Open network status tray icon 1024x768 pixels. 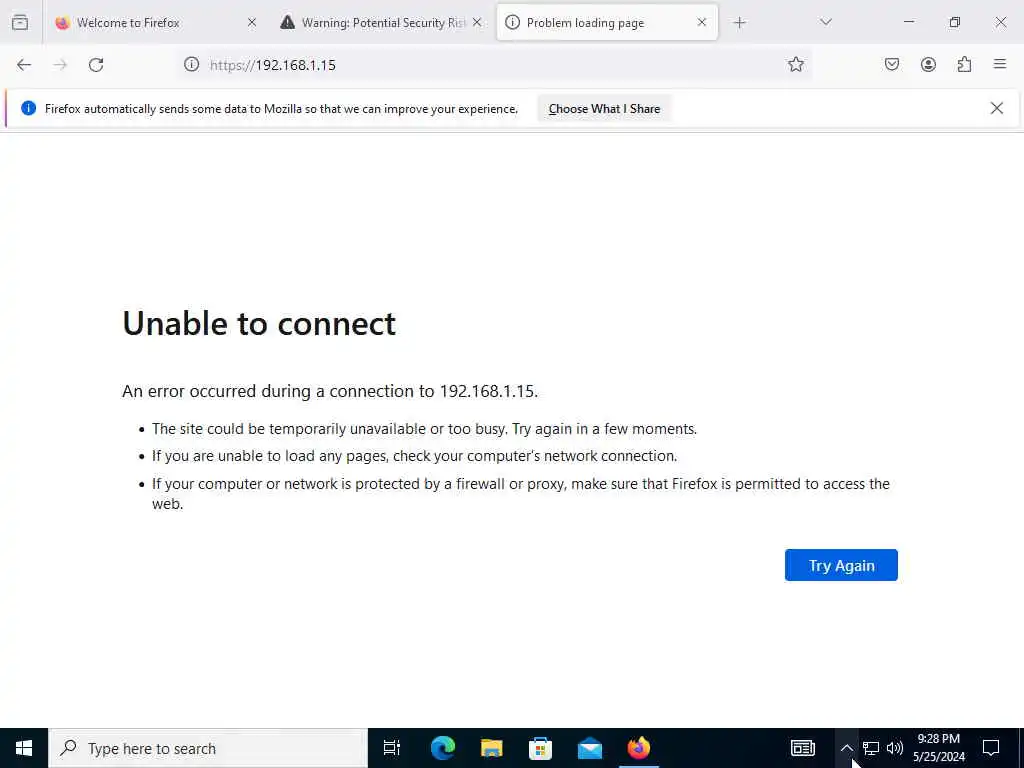(871, 748)
